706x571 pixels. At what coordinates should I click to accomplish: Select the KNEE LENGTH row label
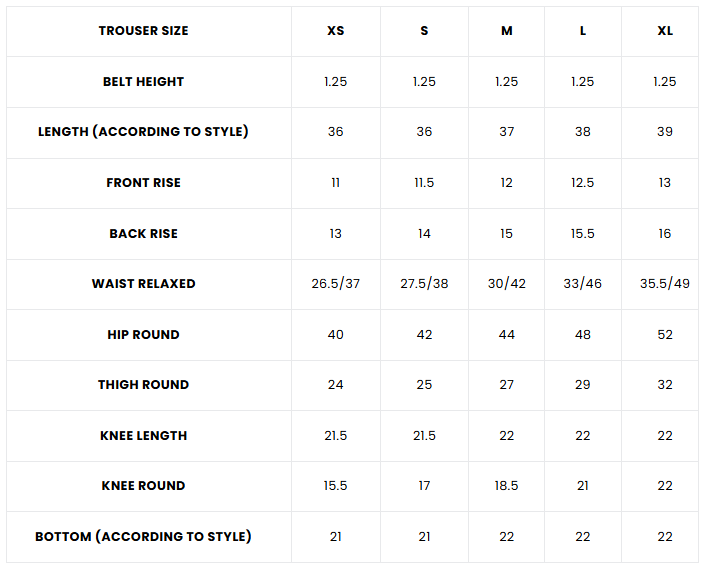coord(143,436)
